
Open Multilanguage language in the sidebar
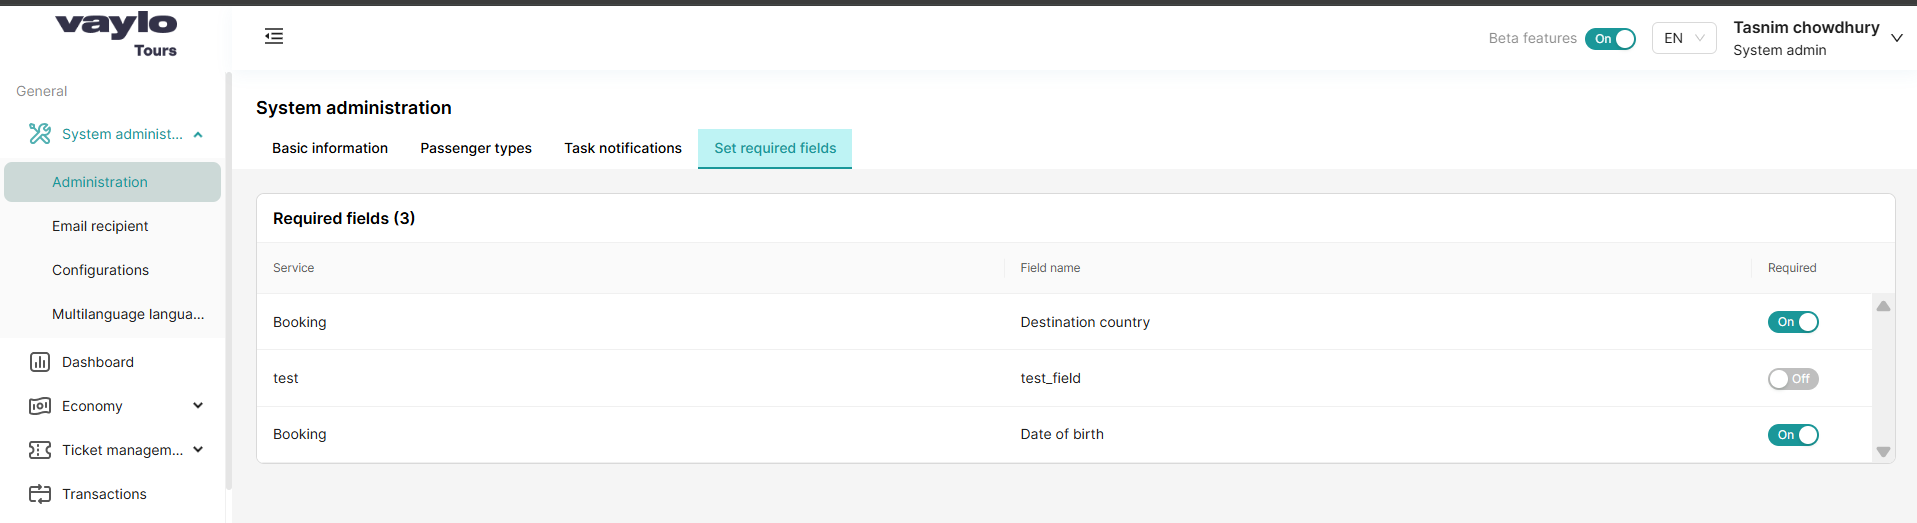(112, 314)
